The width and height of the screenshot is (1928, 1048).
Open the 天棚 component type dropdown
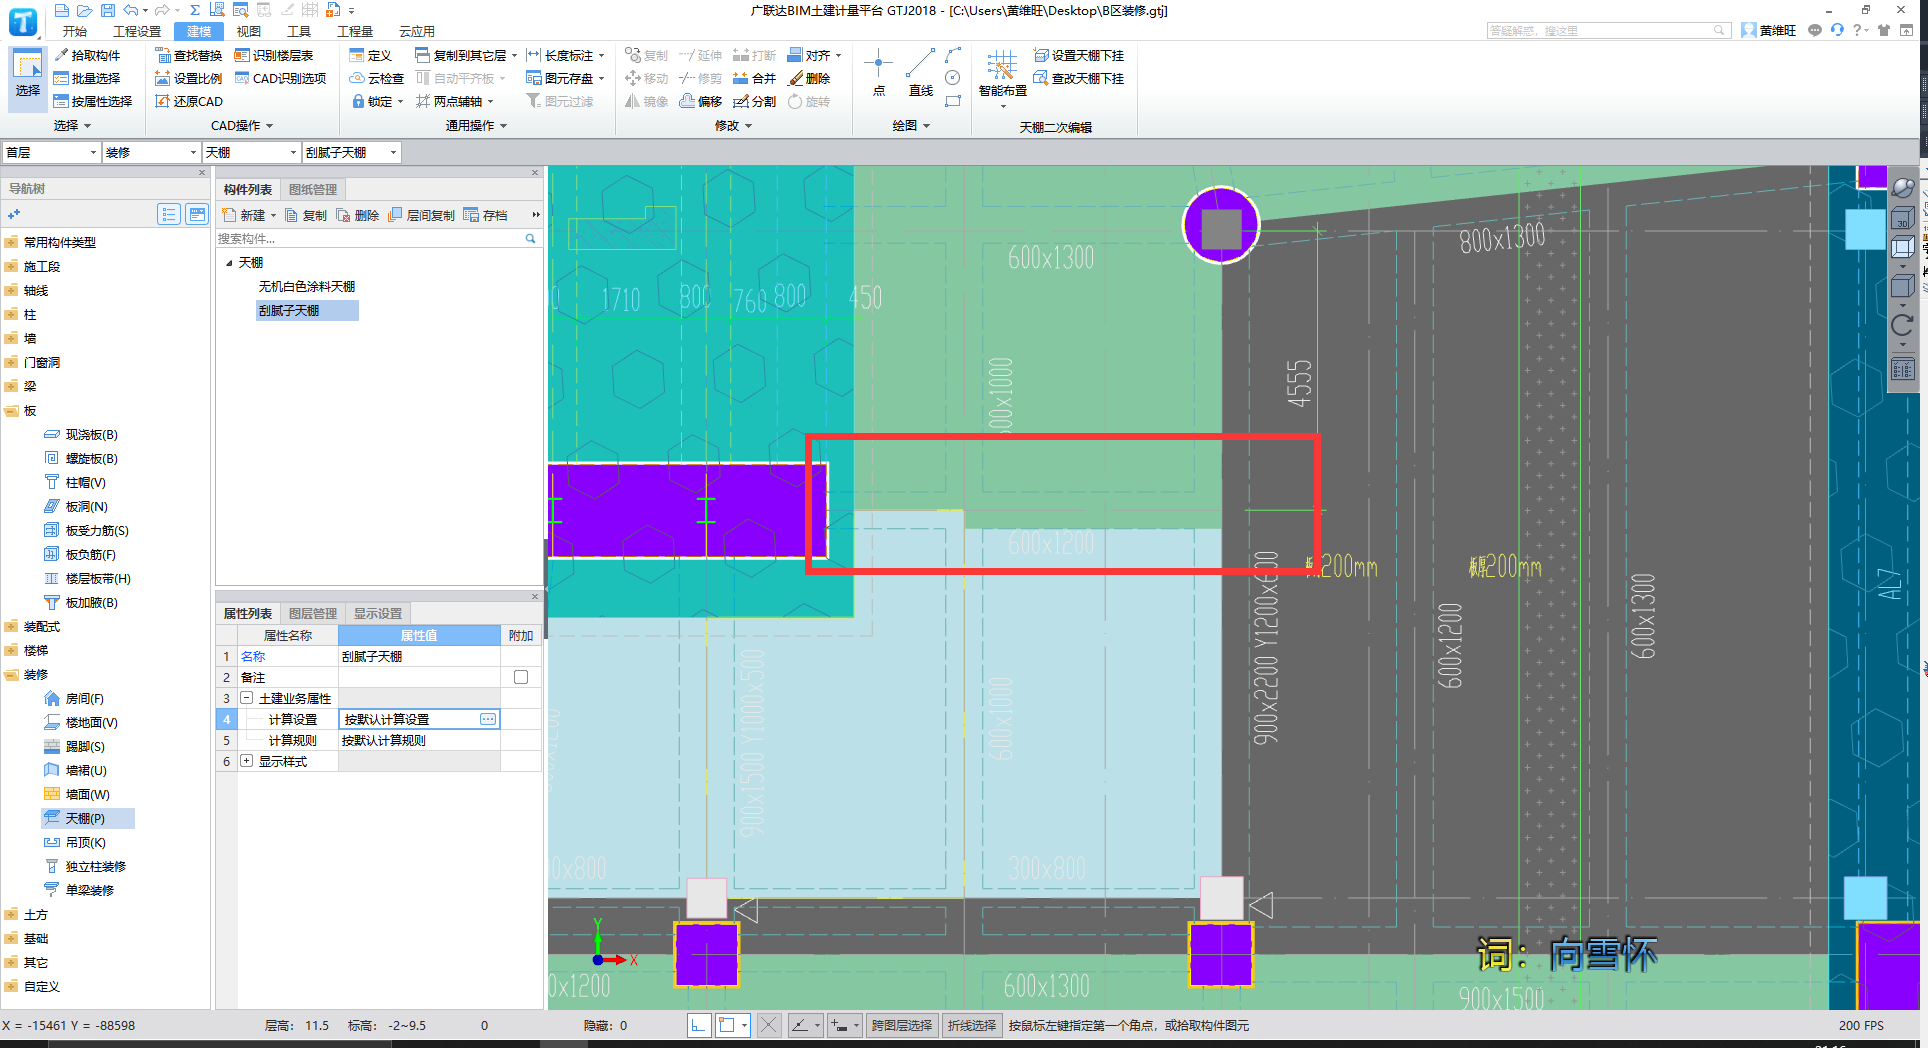tap(251, 152)
